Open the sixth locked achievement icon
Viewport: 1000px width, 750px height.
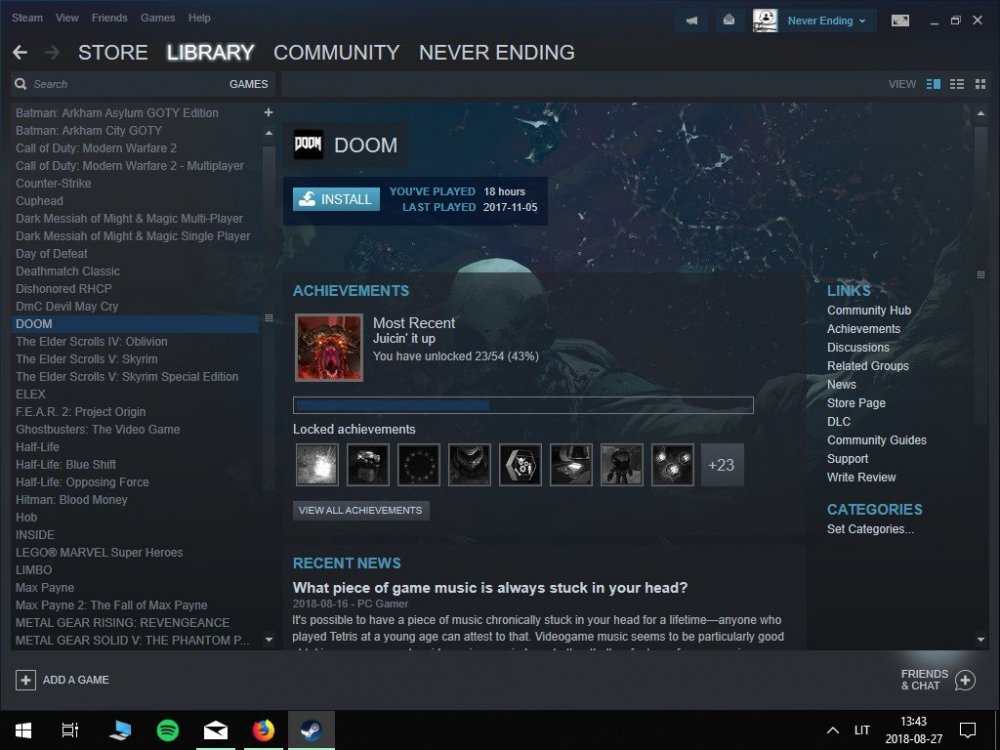coord(571,465)
